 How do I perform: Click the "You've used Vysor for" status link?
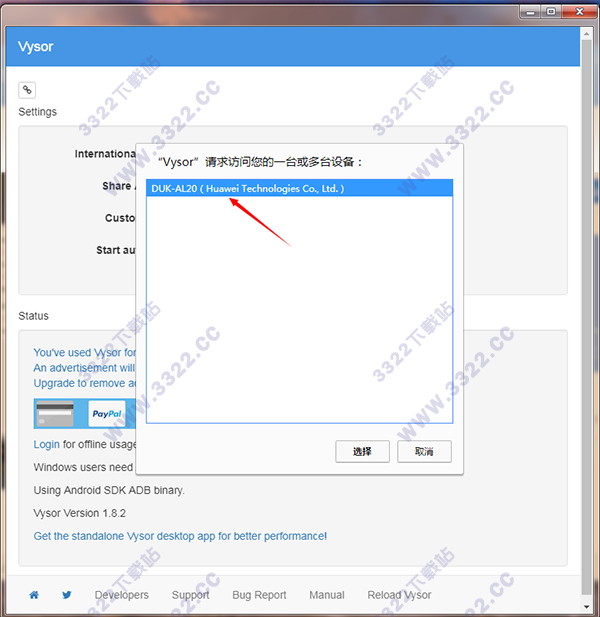85,352
